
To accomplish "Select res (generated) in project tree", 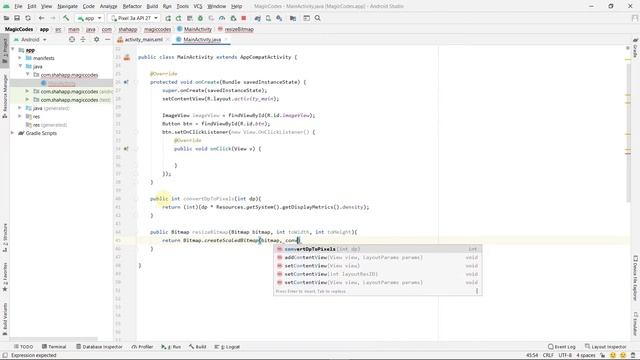I will (46, 125).
